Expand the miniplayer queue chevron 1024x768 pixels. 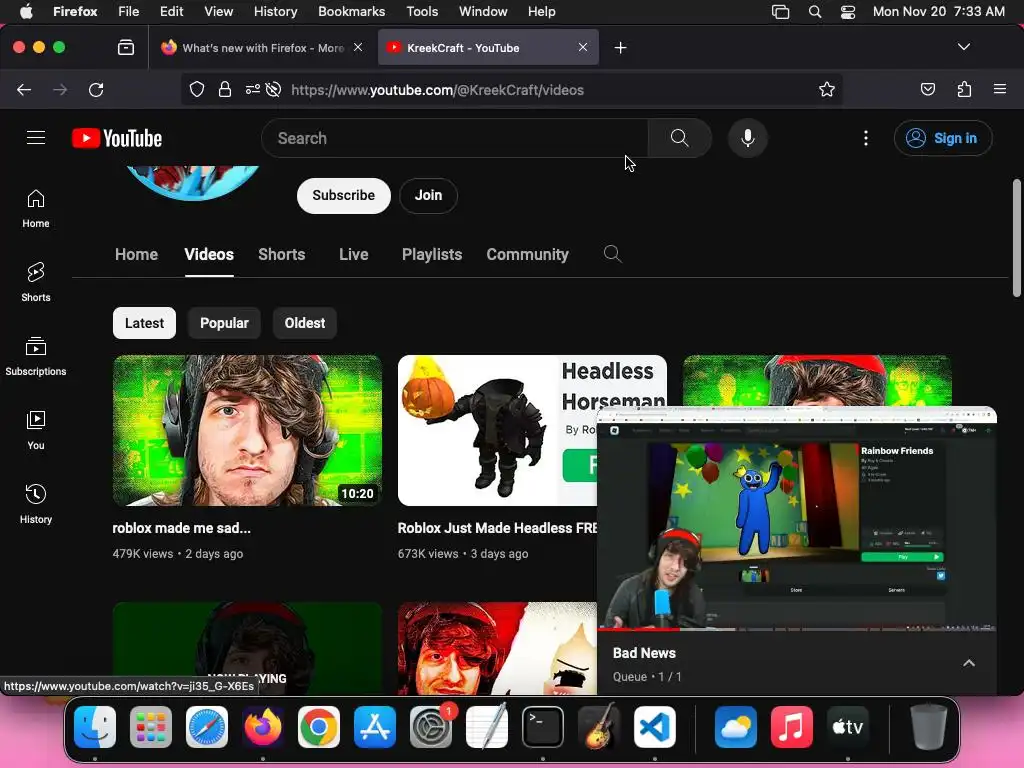click(x=969, y=664)
